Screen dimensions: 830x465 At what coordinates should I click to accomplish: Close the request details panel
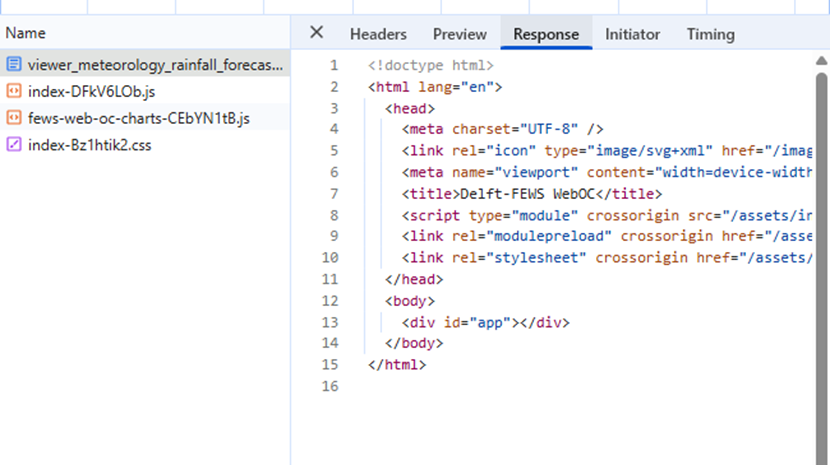(316, 33)
